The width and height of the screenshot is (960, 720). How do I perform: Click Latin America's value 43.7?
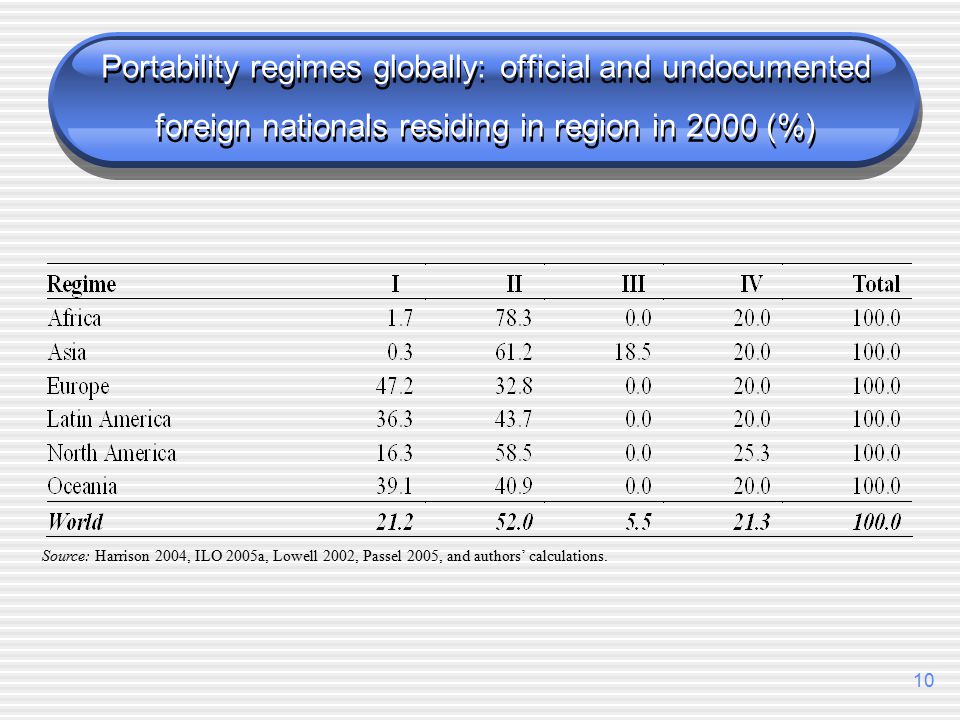point(514,419)
